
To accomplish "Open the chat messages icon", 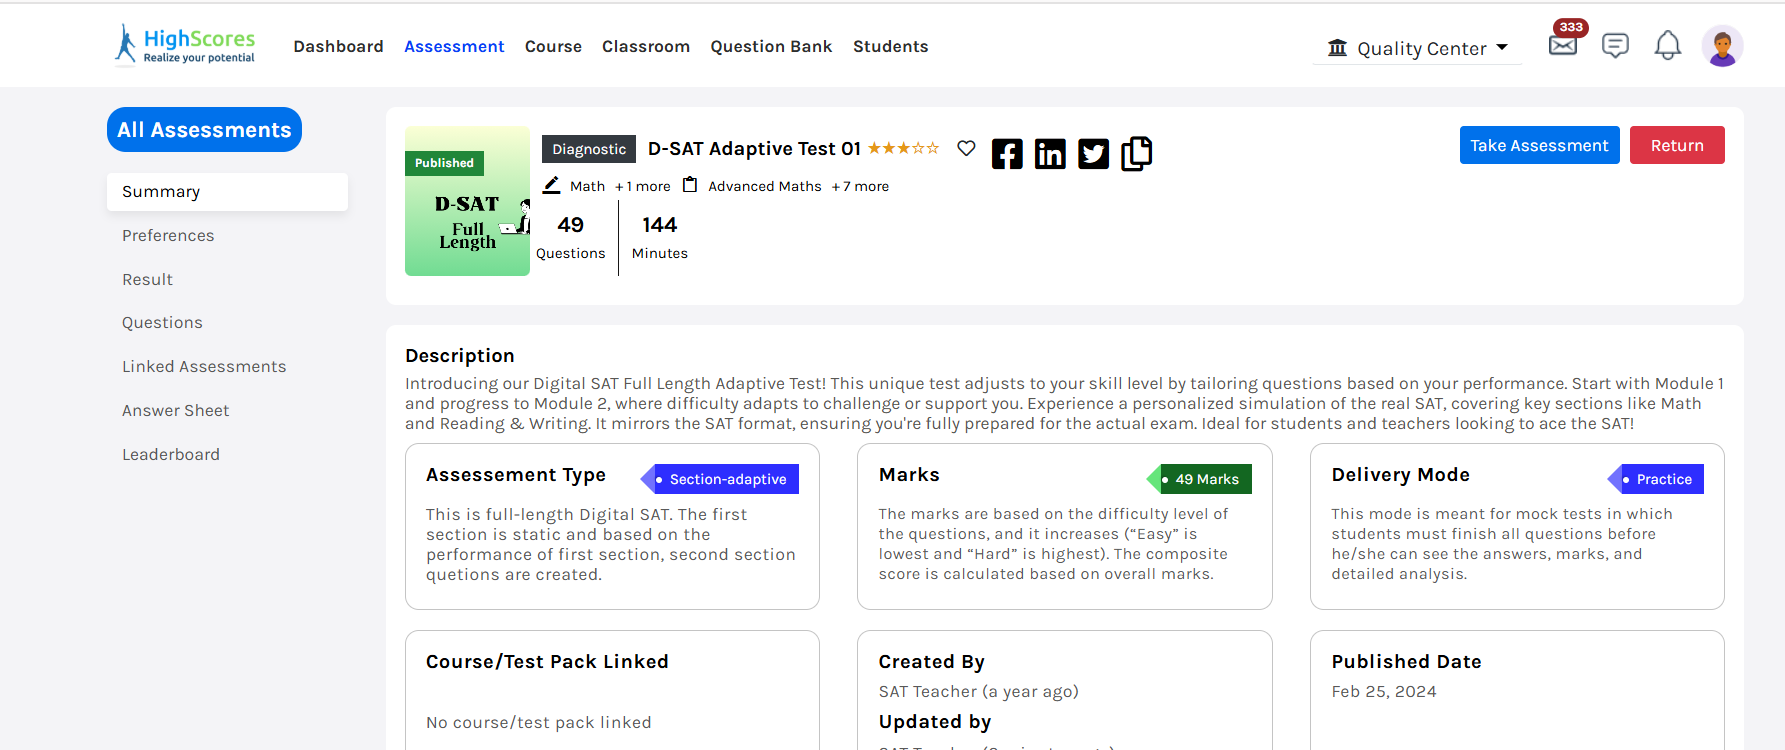I will point(1615,45).
